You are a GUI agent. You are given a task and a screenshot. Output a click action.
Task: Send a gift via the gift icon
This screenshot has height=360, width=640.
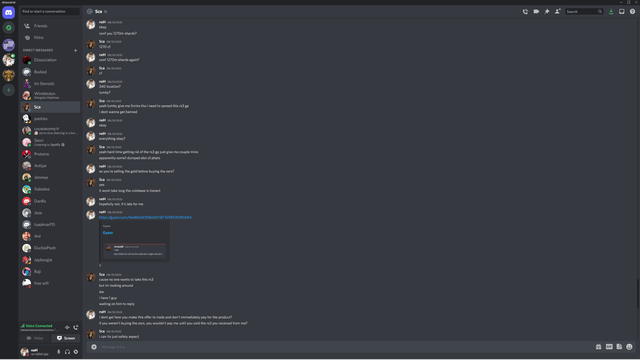[x=598, y=347]
